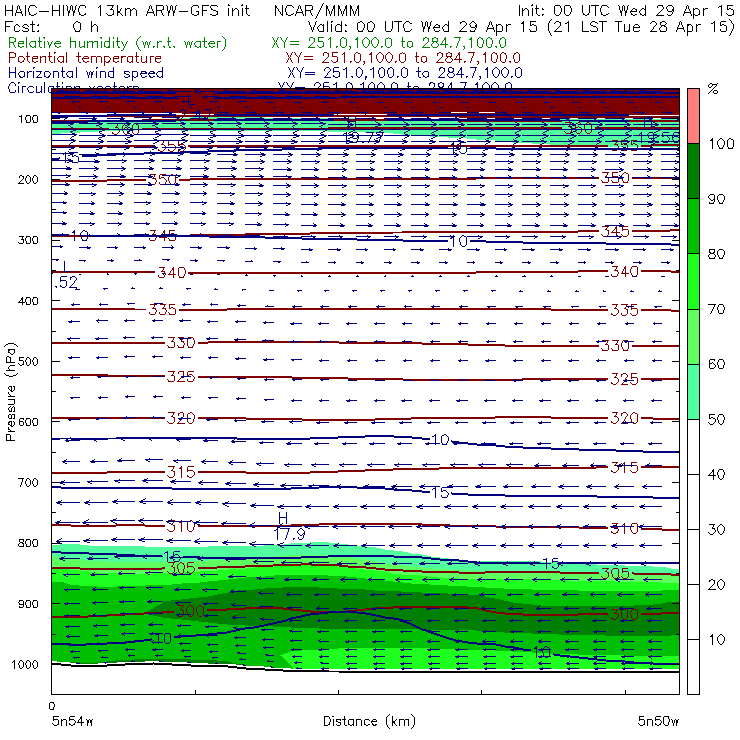Click the 'Fcst: 0 h' forecast label

pyautogui.click(x=50, y=26)
